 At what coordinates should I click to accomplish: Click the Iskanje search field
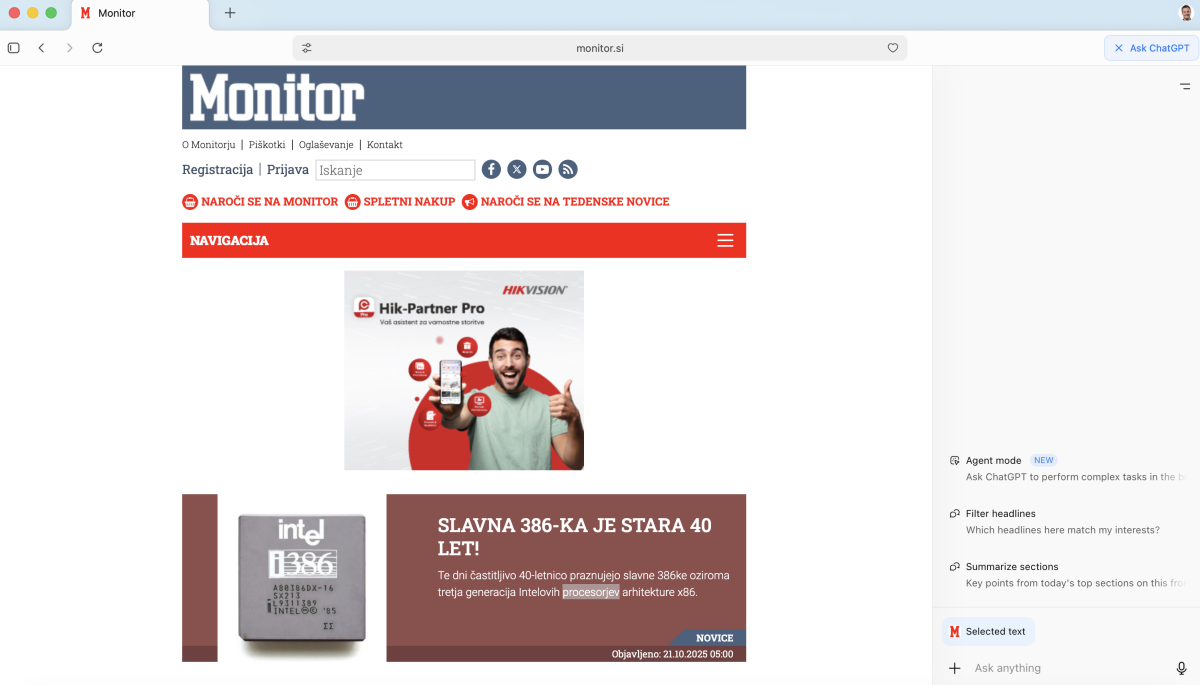[x=395, y=170]
